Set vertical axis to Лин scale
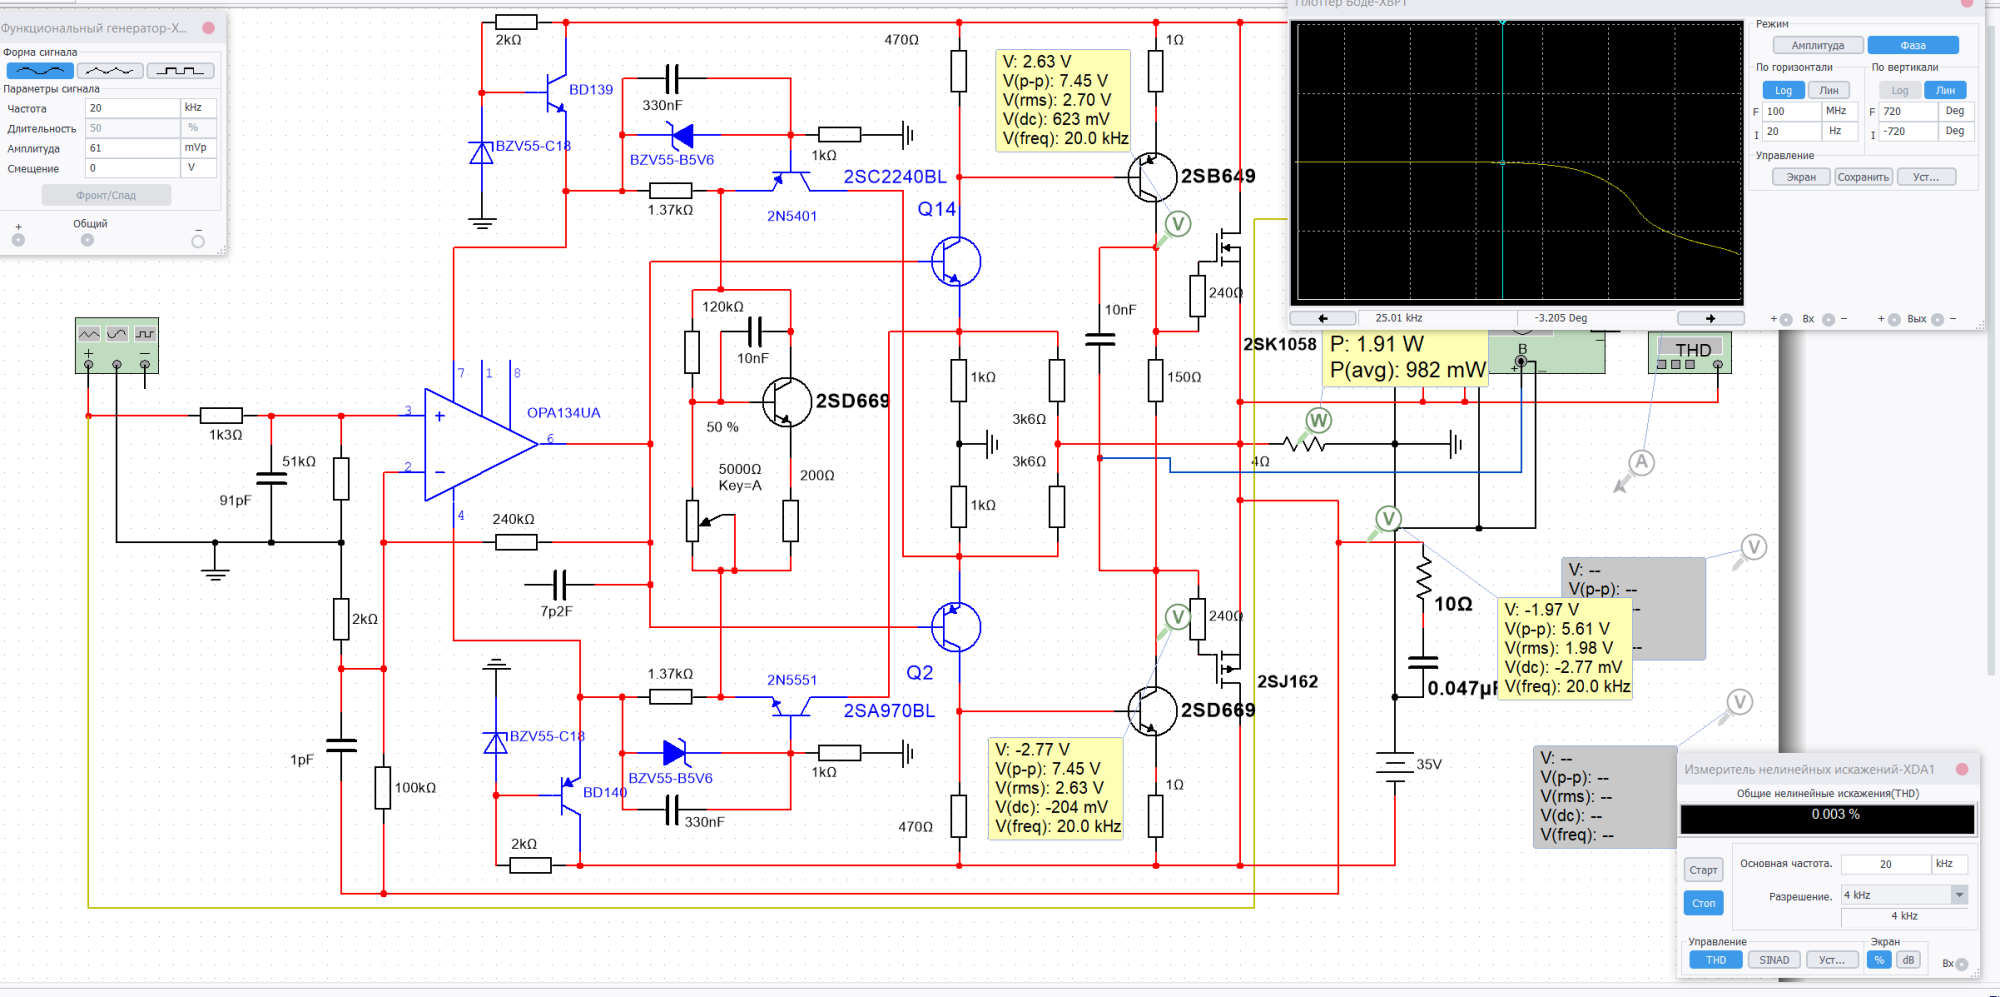The image size is (2000, 997). [x=1945, y=90]
